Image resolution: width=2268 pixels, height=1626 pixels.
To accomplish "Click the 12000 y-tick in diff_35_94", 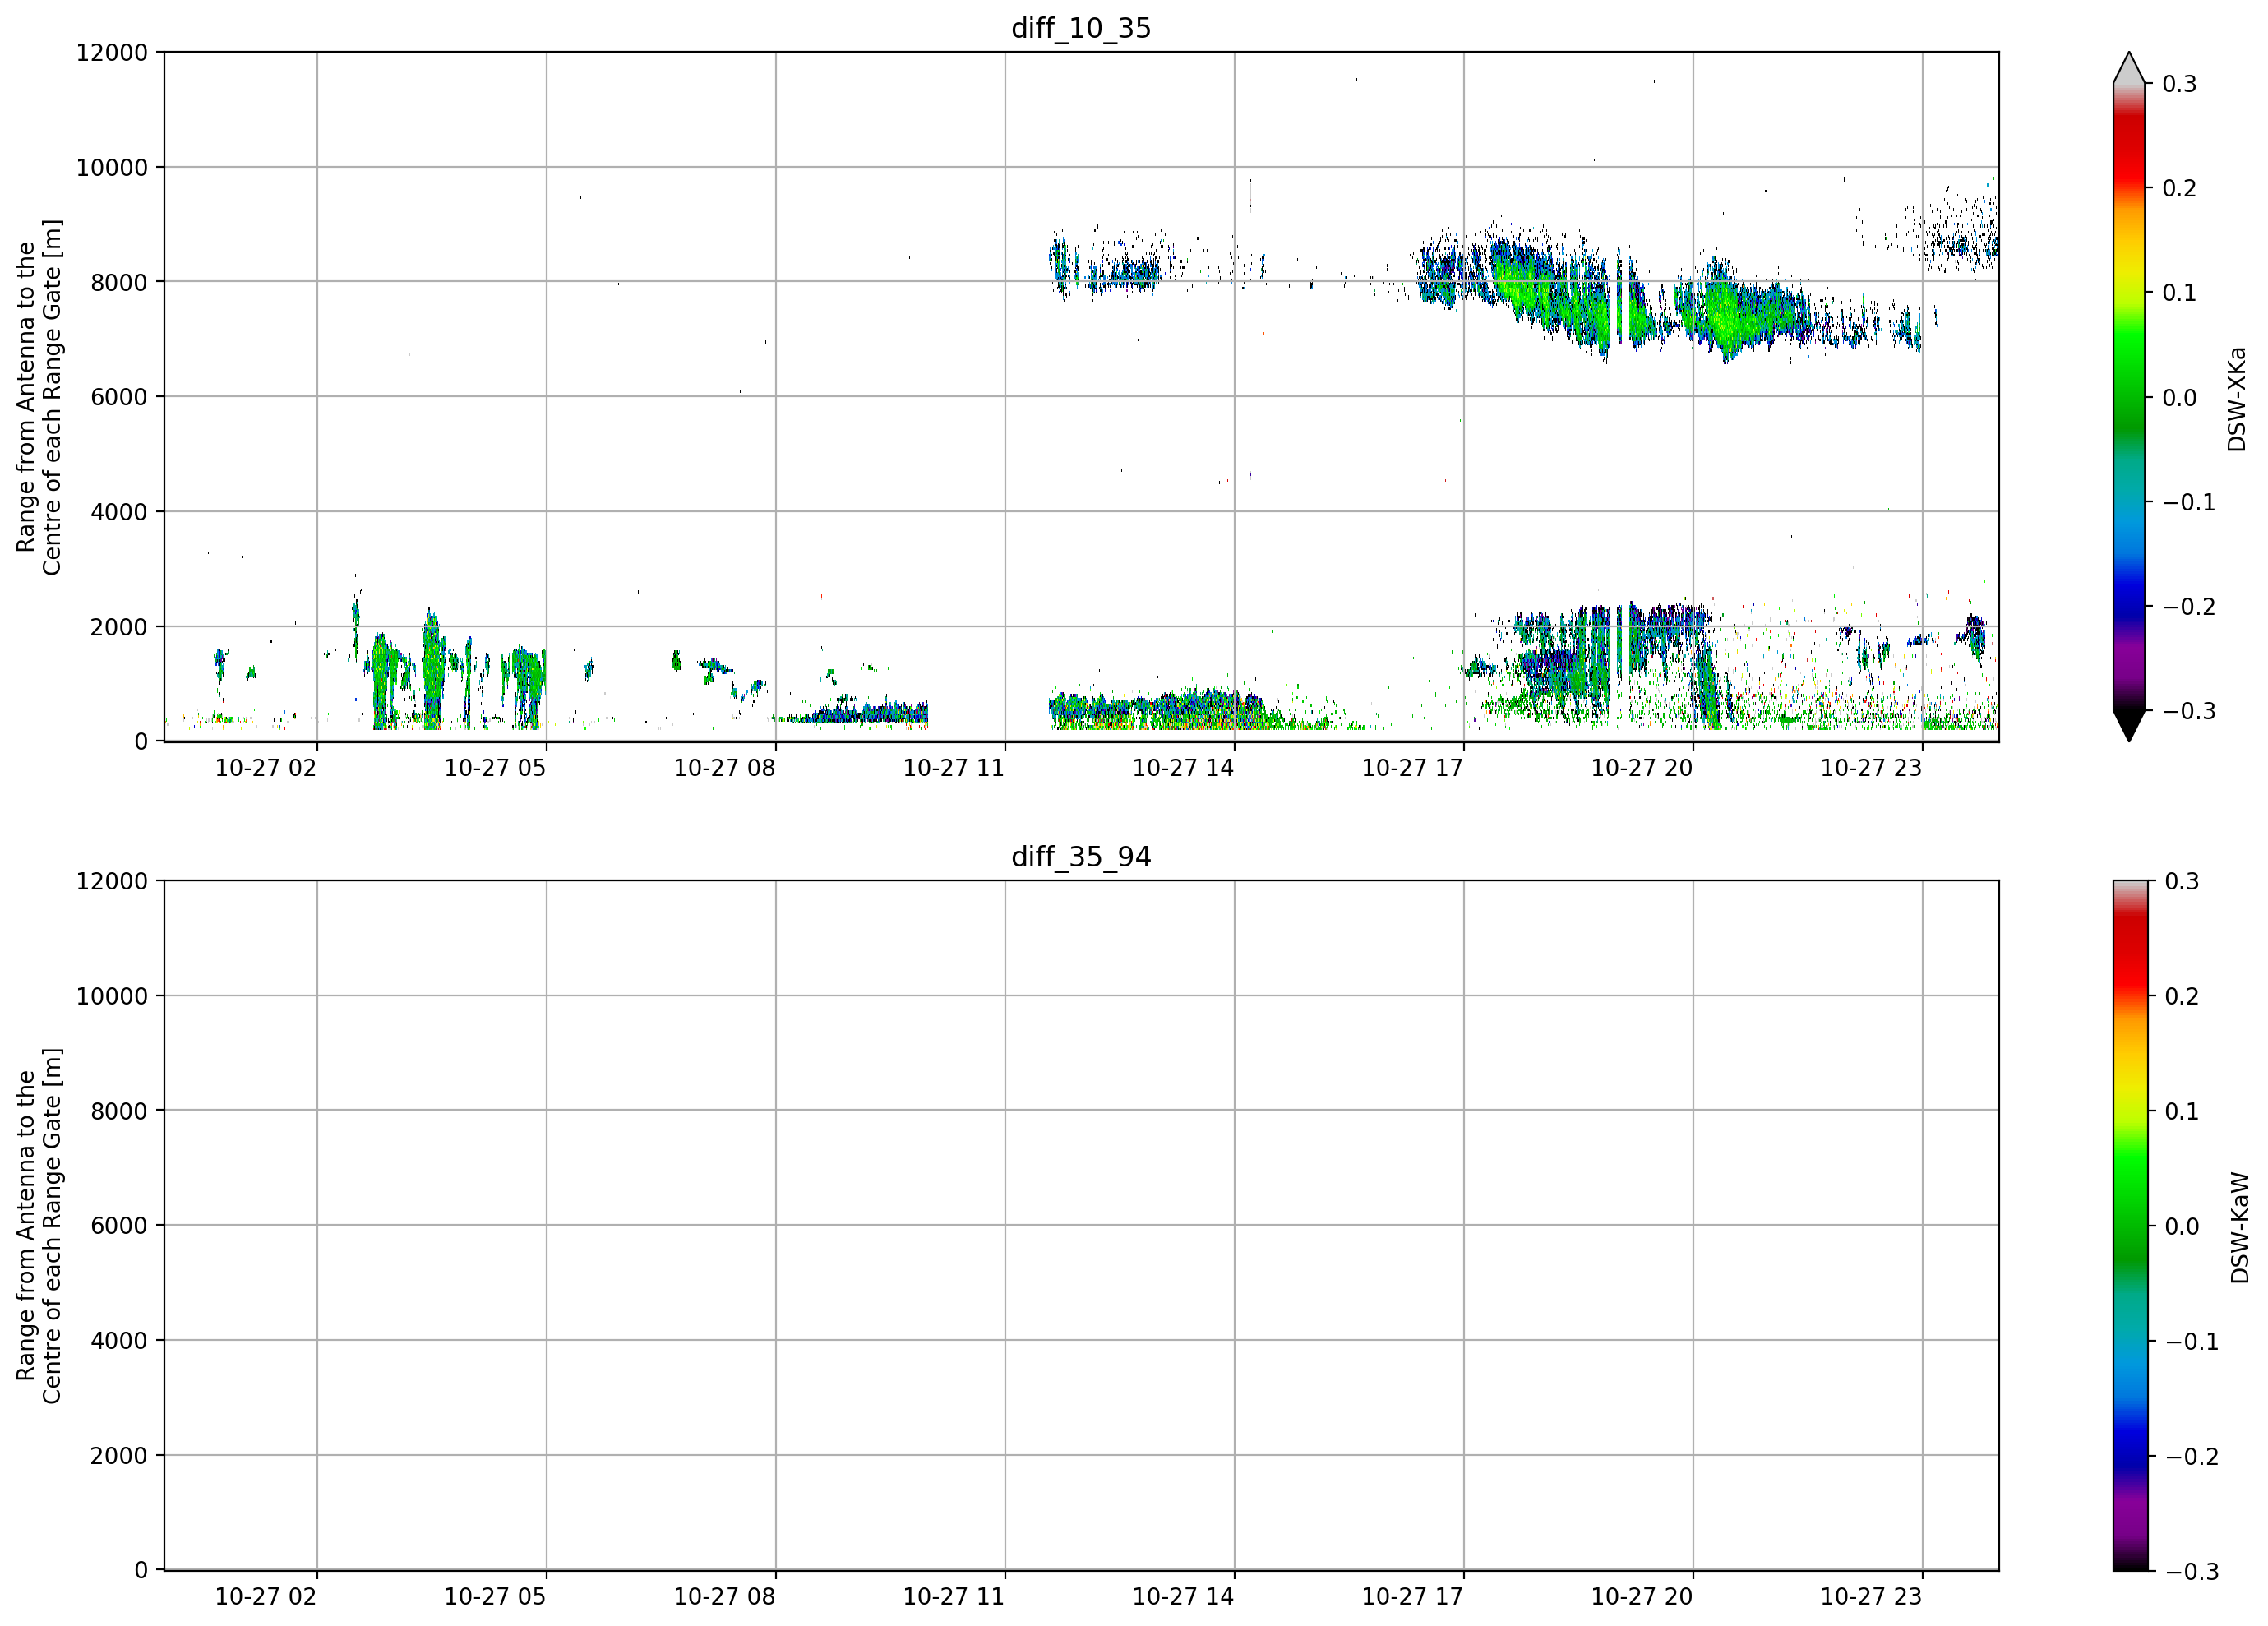I will pyautogui.click(x=112, y=881).
